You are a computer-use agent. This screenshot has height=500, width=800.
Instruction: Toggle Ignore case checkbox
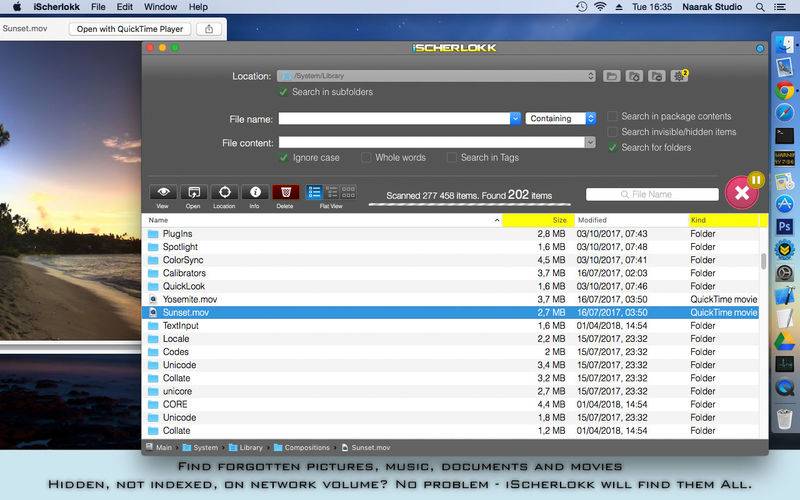284,158
